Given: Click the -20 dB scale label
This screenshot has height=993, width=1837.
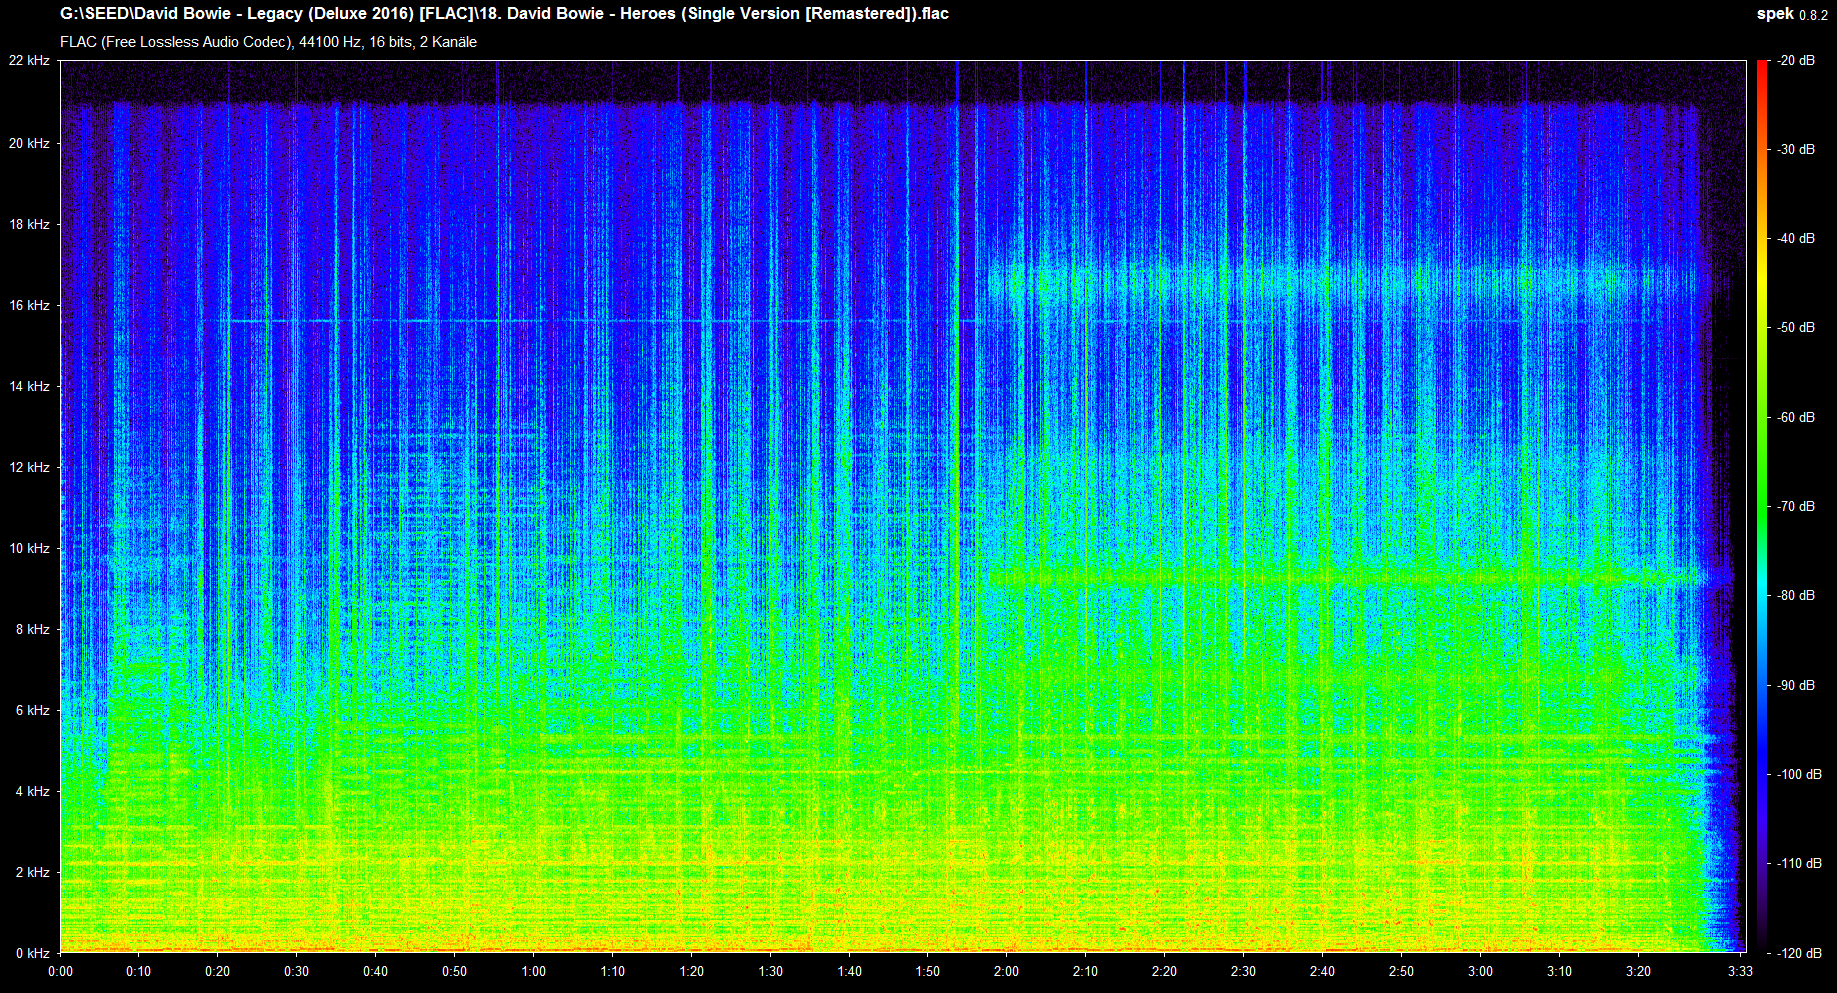Looking at the screenshot, I should point(1796,61).
